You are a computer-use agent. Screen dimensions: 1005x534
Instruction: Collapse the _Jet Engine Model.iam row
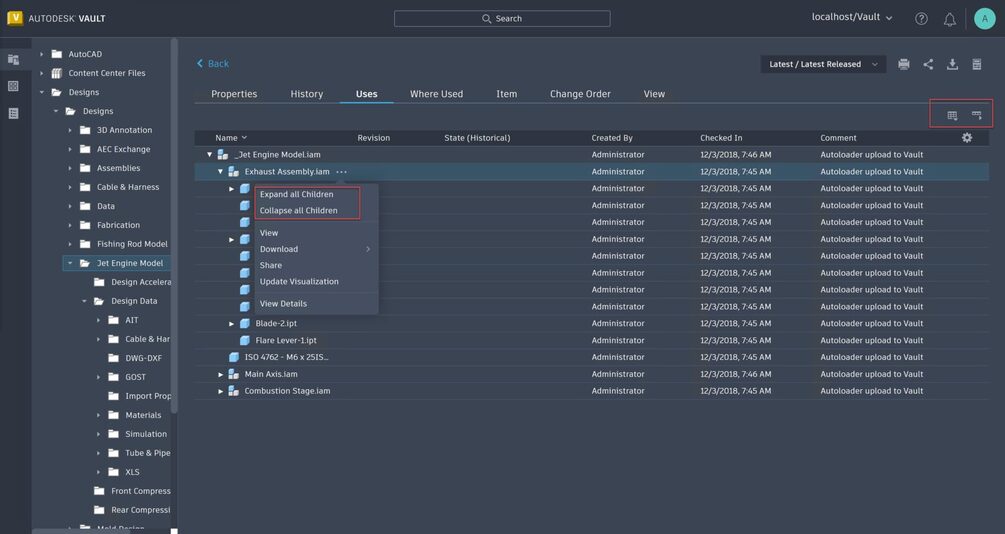tap(210, 154)
